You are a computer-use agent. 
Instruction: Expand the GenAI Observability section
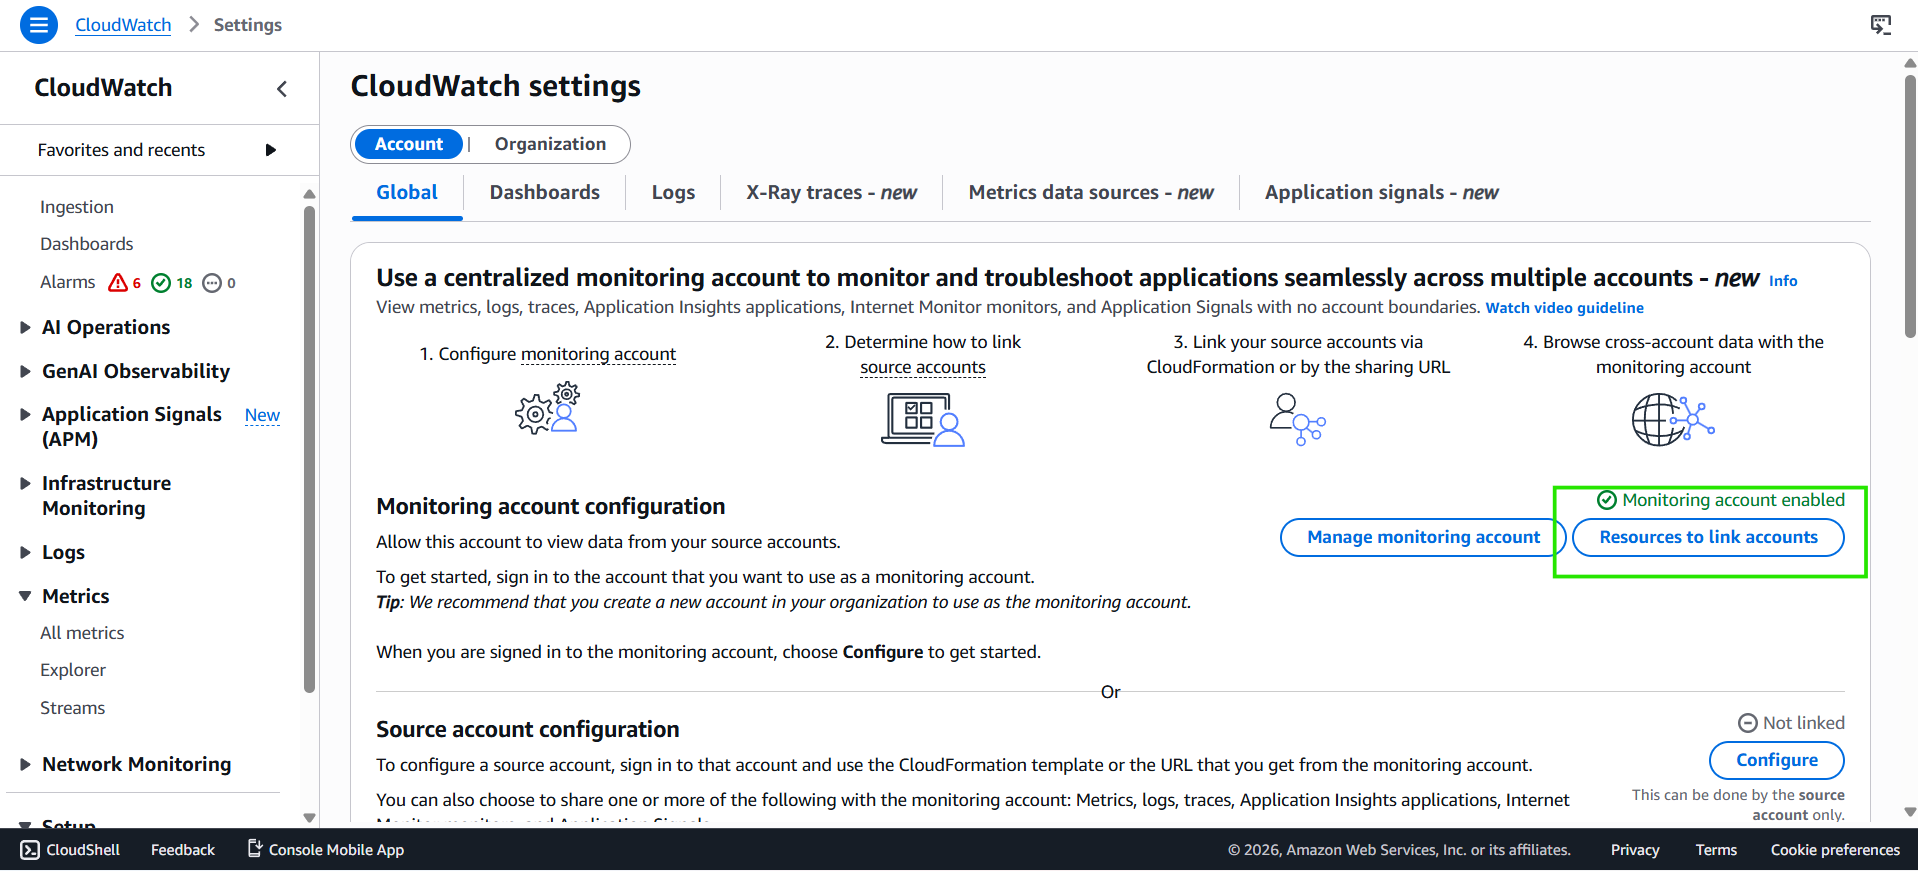pos(26,372)
